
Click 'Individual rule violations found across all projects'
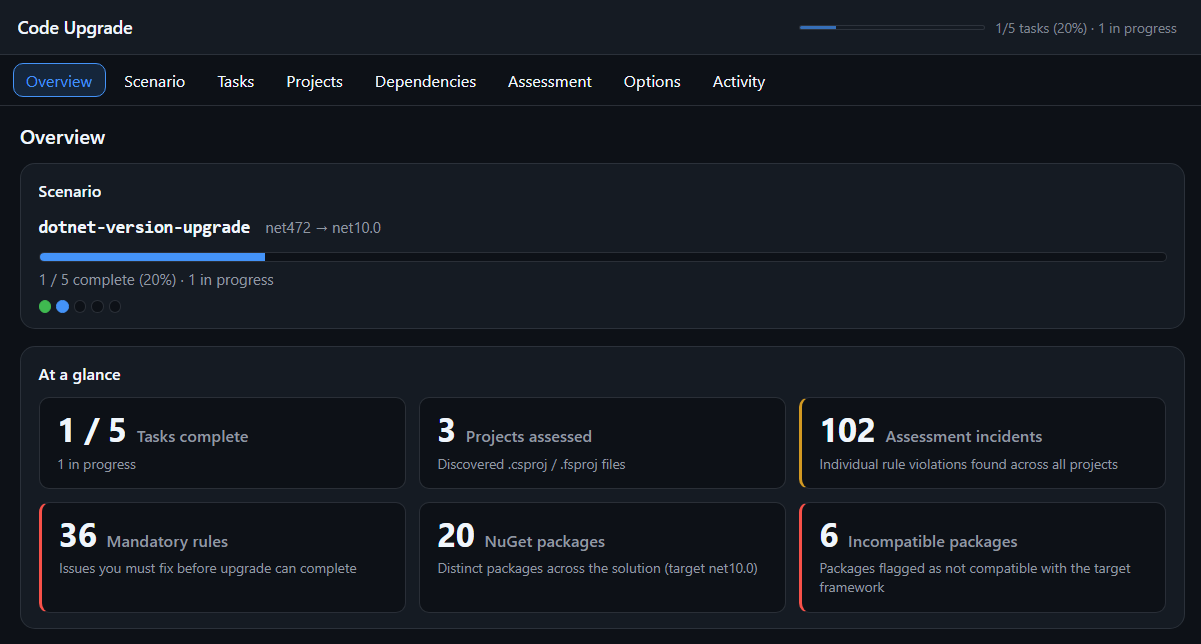point(969,464)
